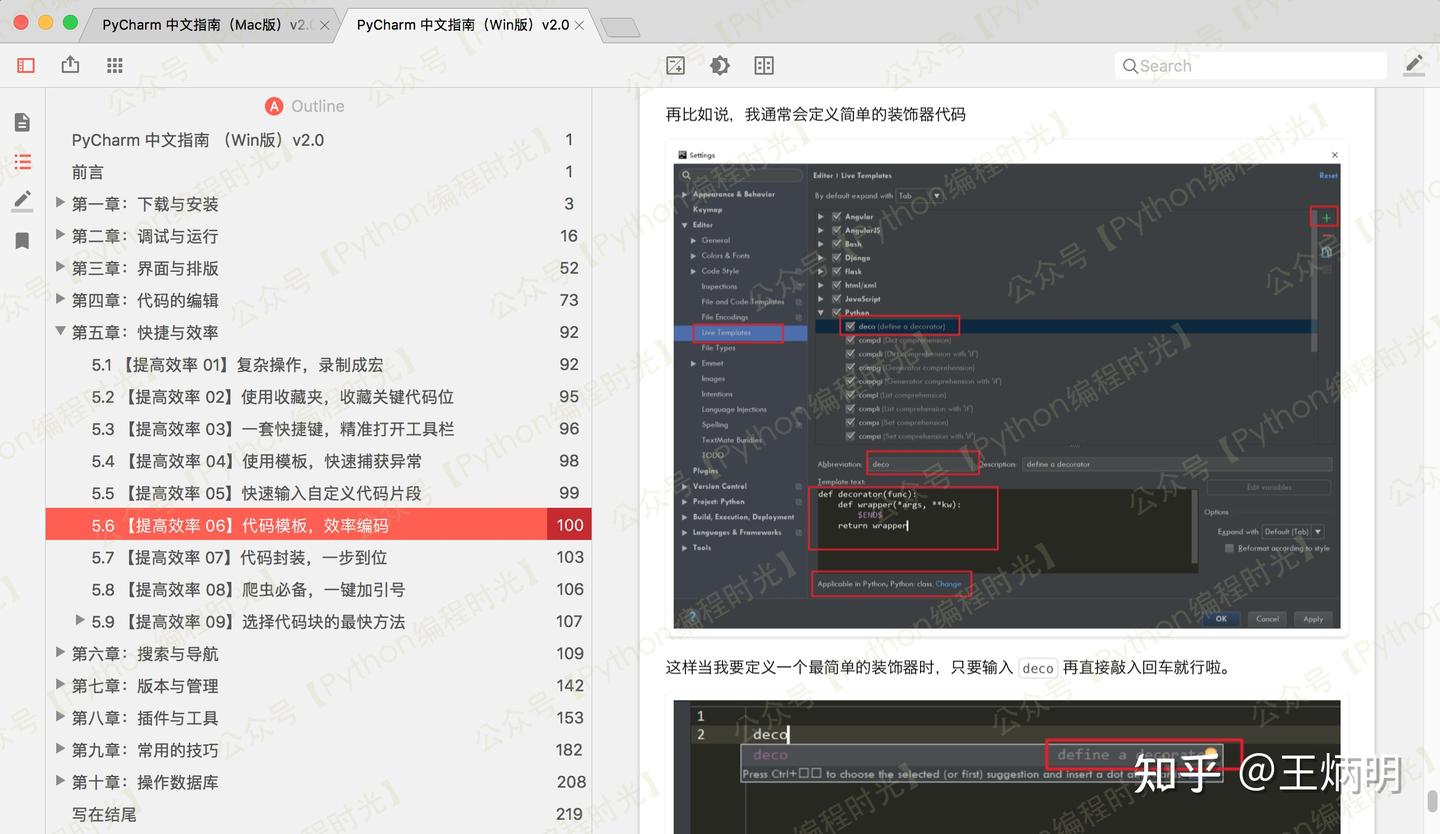Viewport: 1440px width, 834px height.
Task: Select the outline panel icon
Action: pos(23,161)
